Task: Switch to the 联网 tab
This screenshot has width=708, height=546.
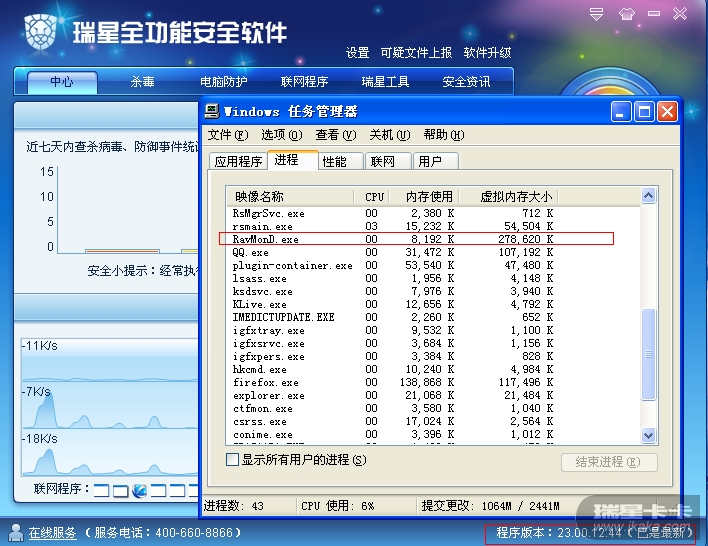Action: 388,161
